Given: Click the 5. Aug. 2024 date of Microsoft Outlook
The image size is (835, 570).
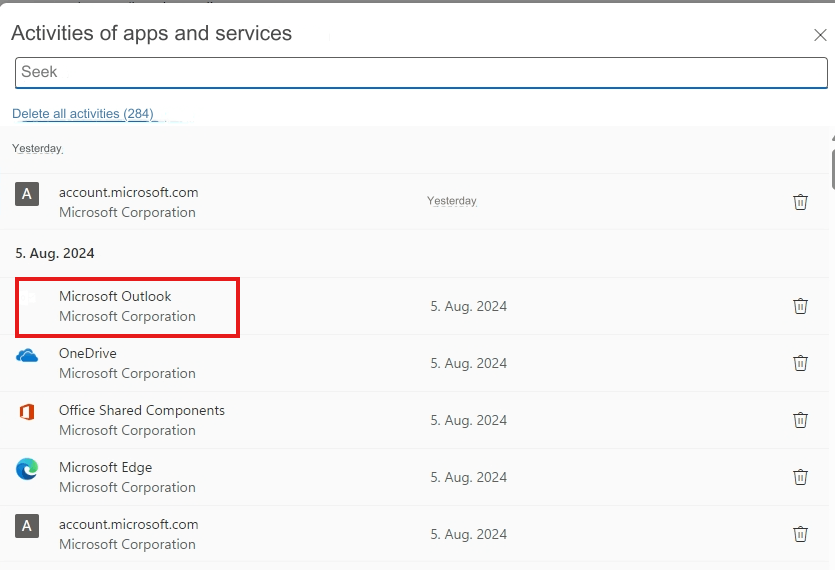Looking at the screenshot, I should pyautogui.click(x=469, y=306).
